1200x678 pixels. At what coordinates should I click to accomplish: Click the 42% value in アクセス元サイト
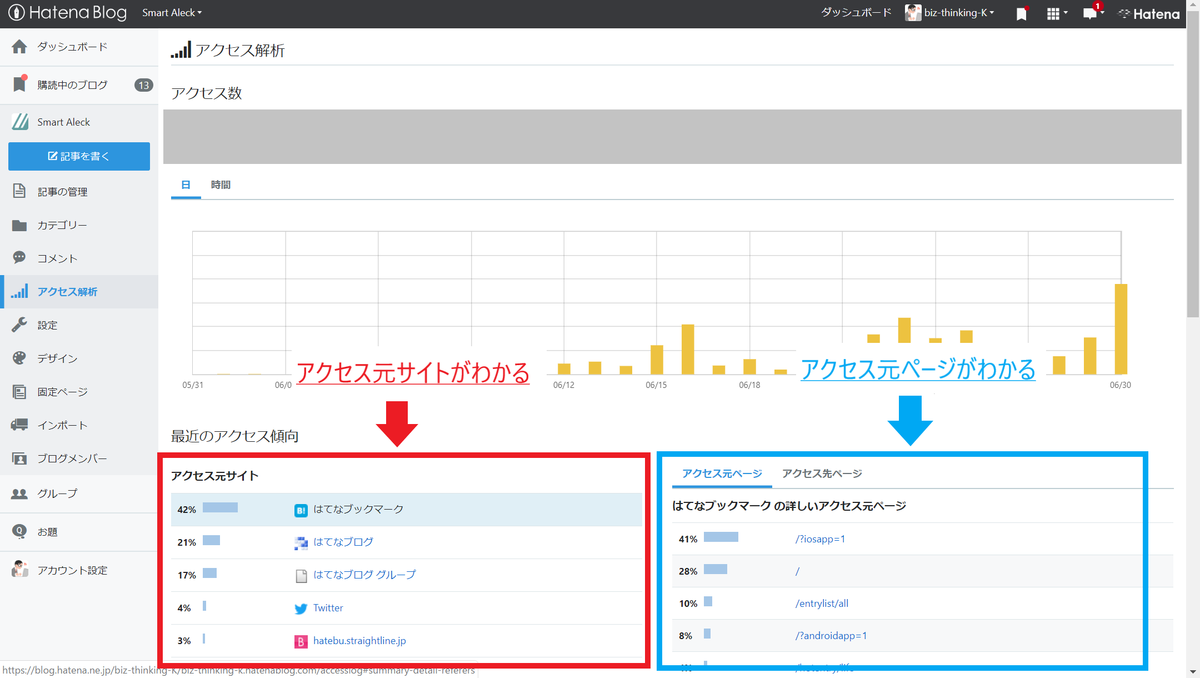tap(186, 510)
